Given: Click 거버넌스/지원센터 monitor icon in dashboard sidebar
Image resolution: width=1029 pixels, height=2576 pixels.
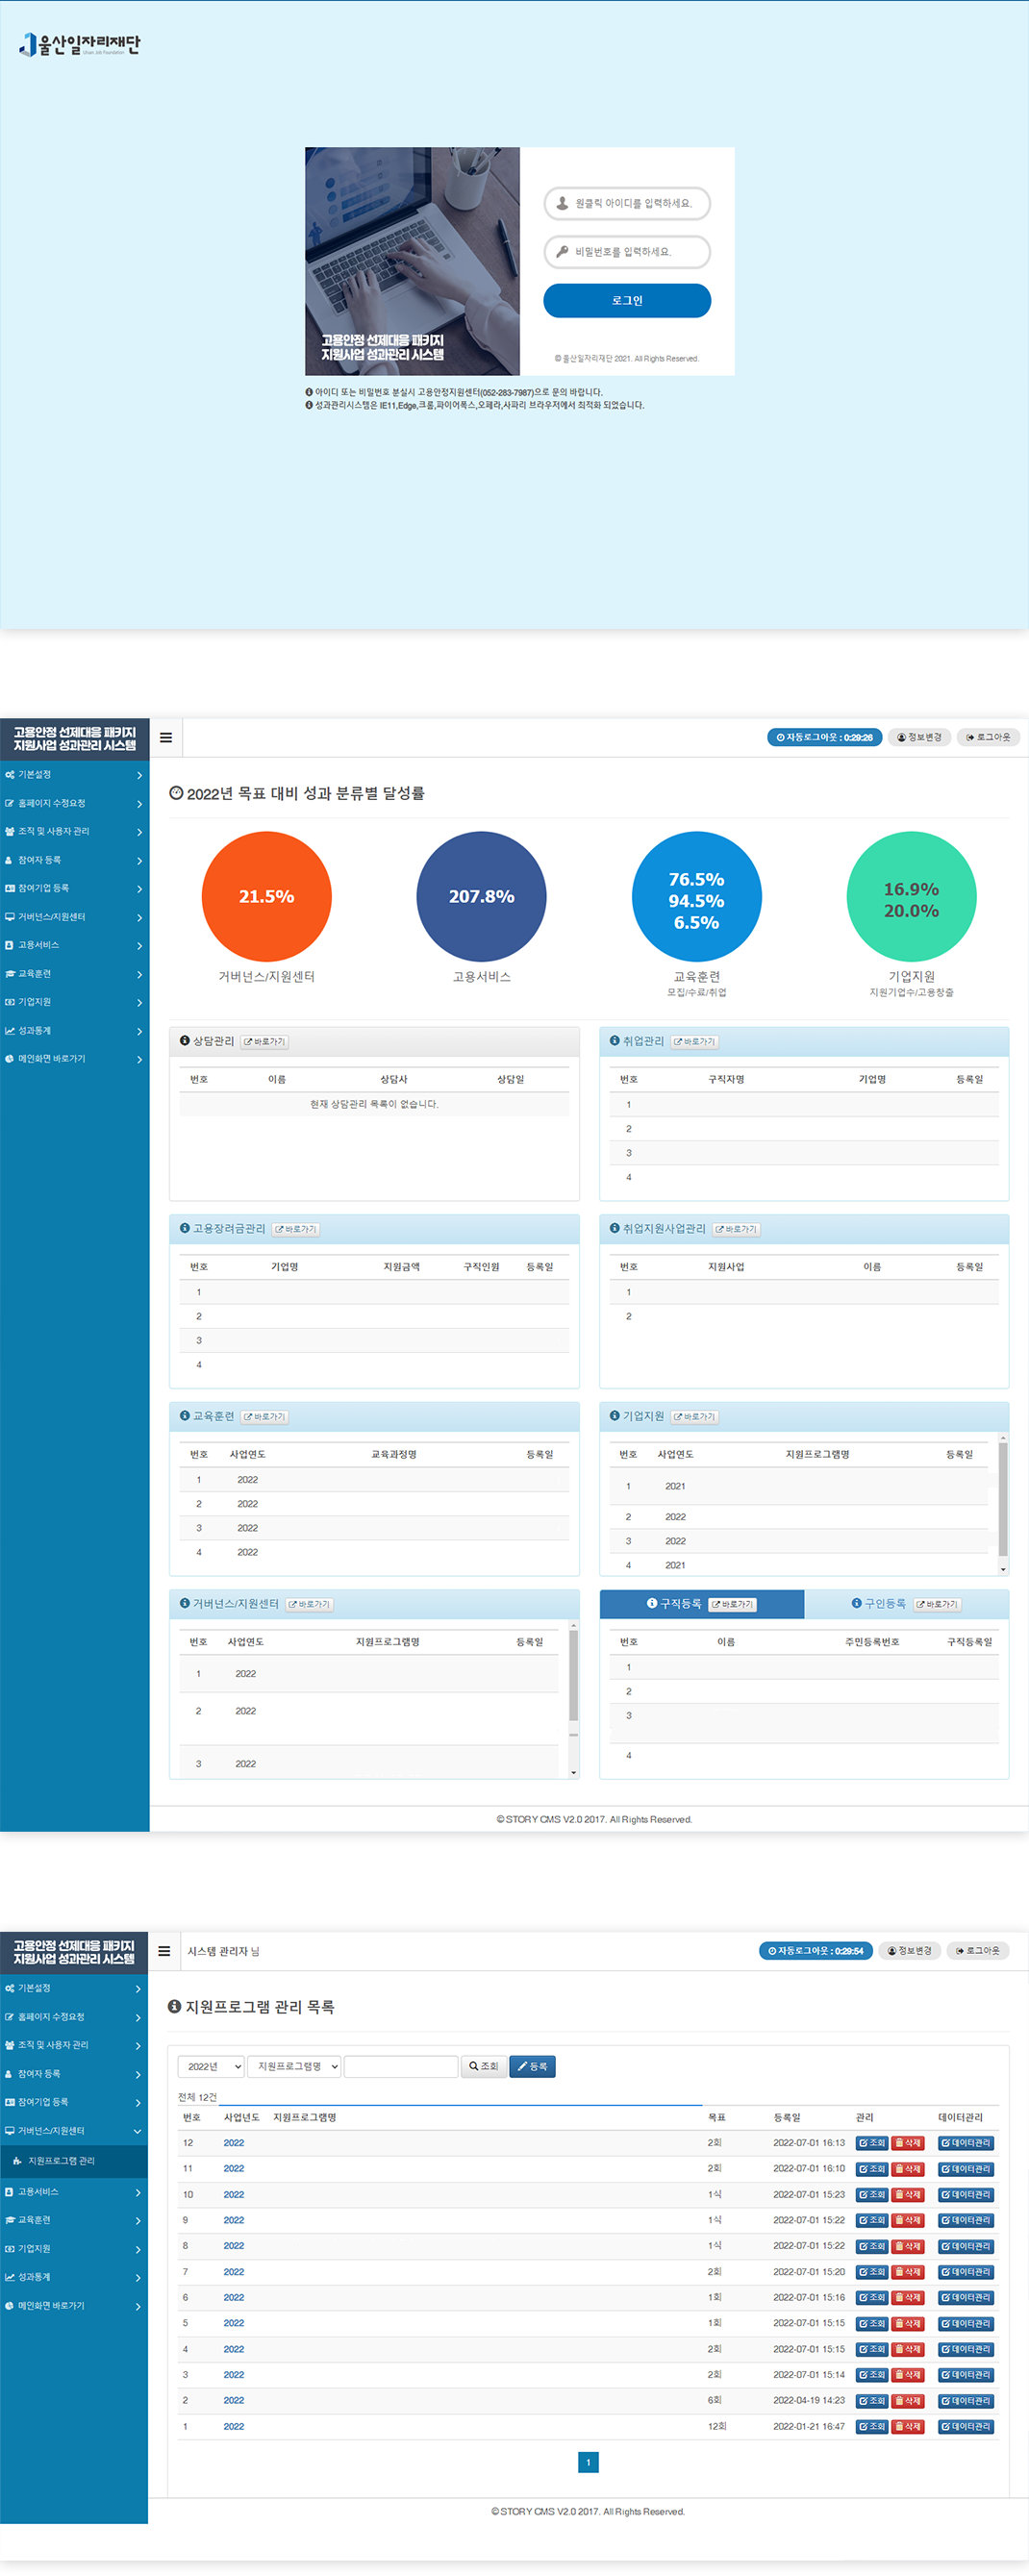Looking at the screenshot, I should click(x=9, y=916).
